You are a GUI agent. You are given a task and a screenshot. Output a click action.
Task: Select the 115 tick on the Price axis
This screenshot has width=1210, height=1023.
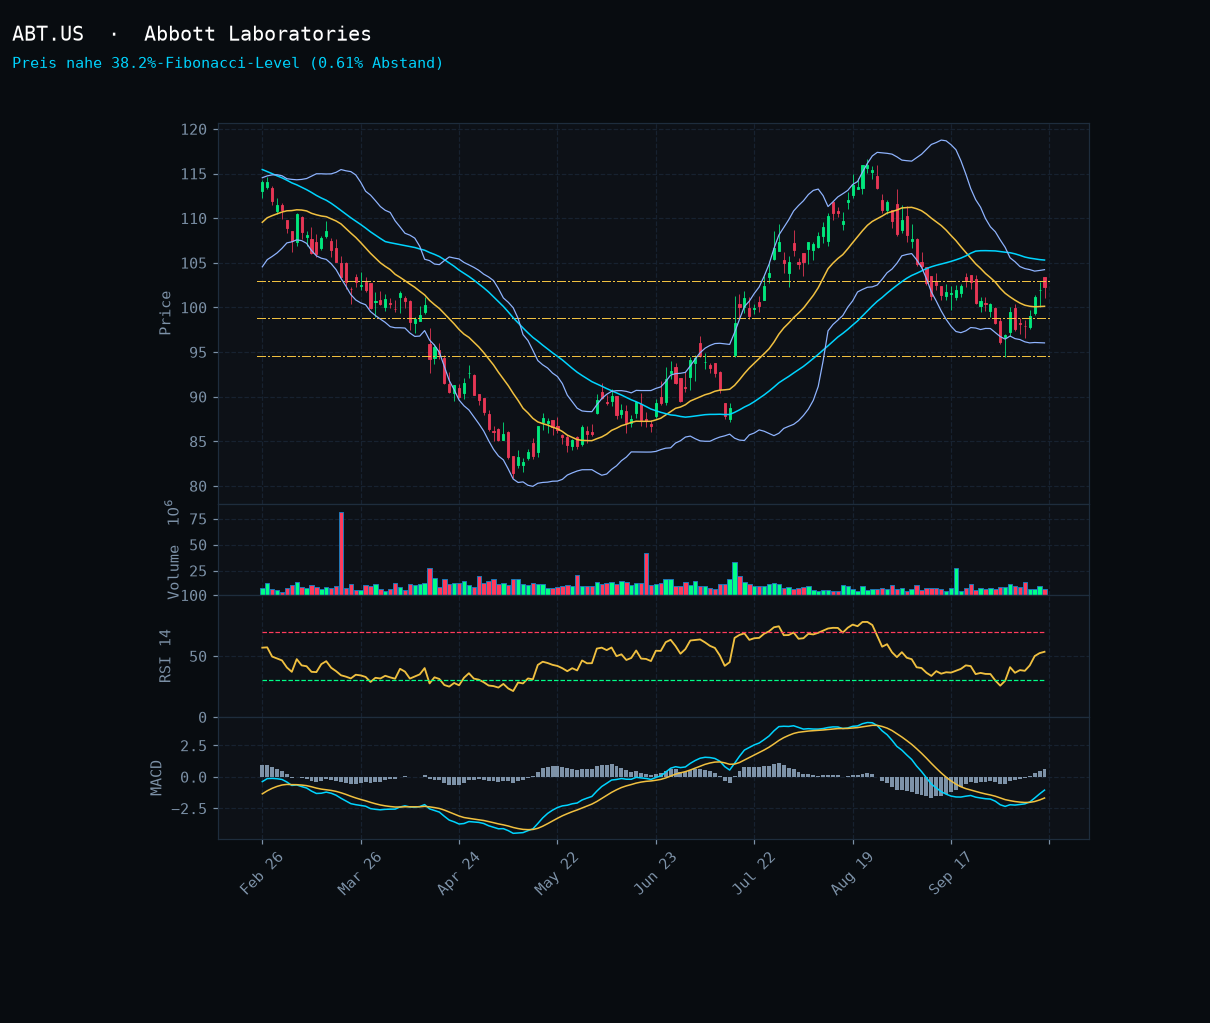click(x=194, y=174)
